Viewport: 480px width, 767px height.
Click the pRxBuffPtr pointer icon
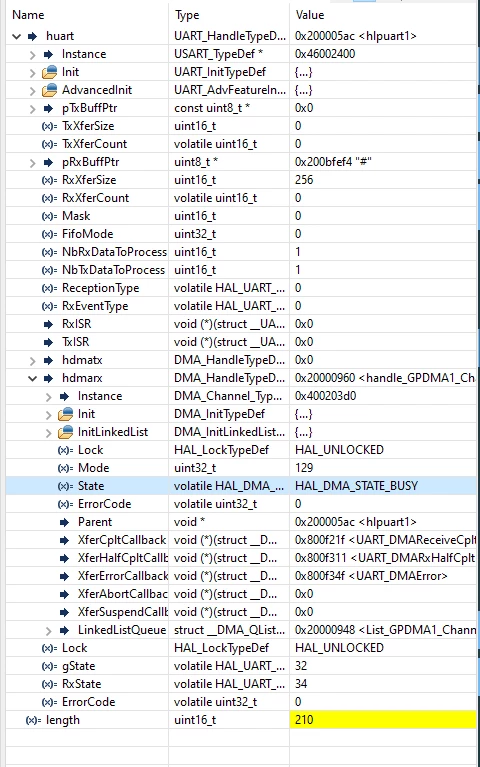[48, 162]
